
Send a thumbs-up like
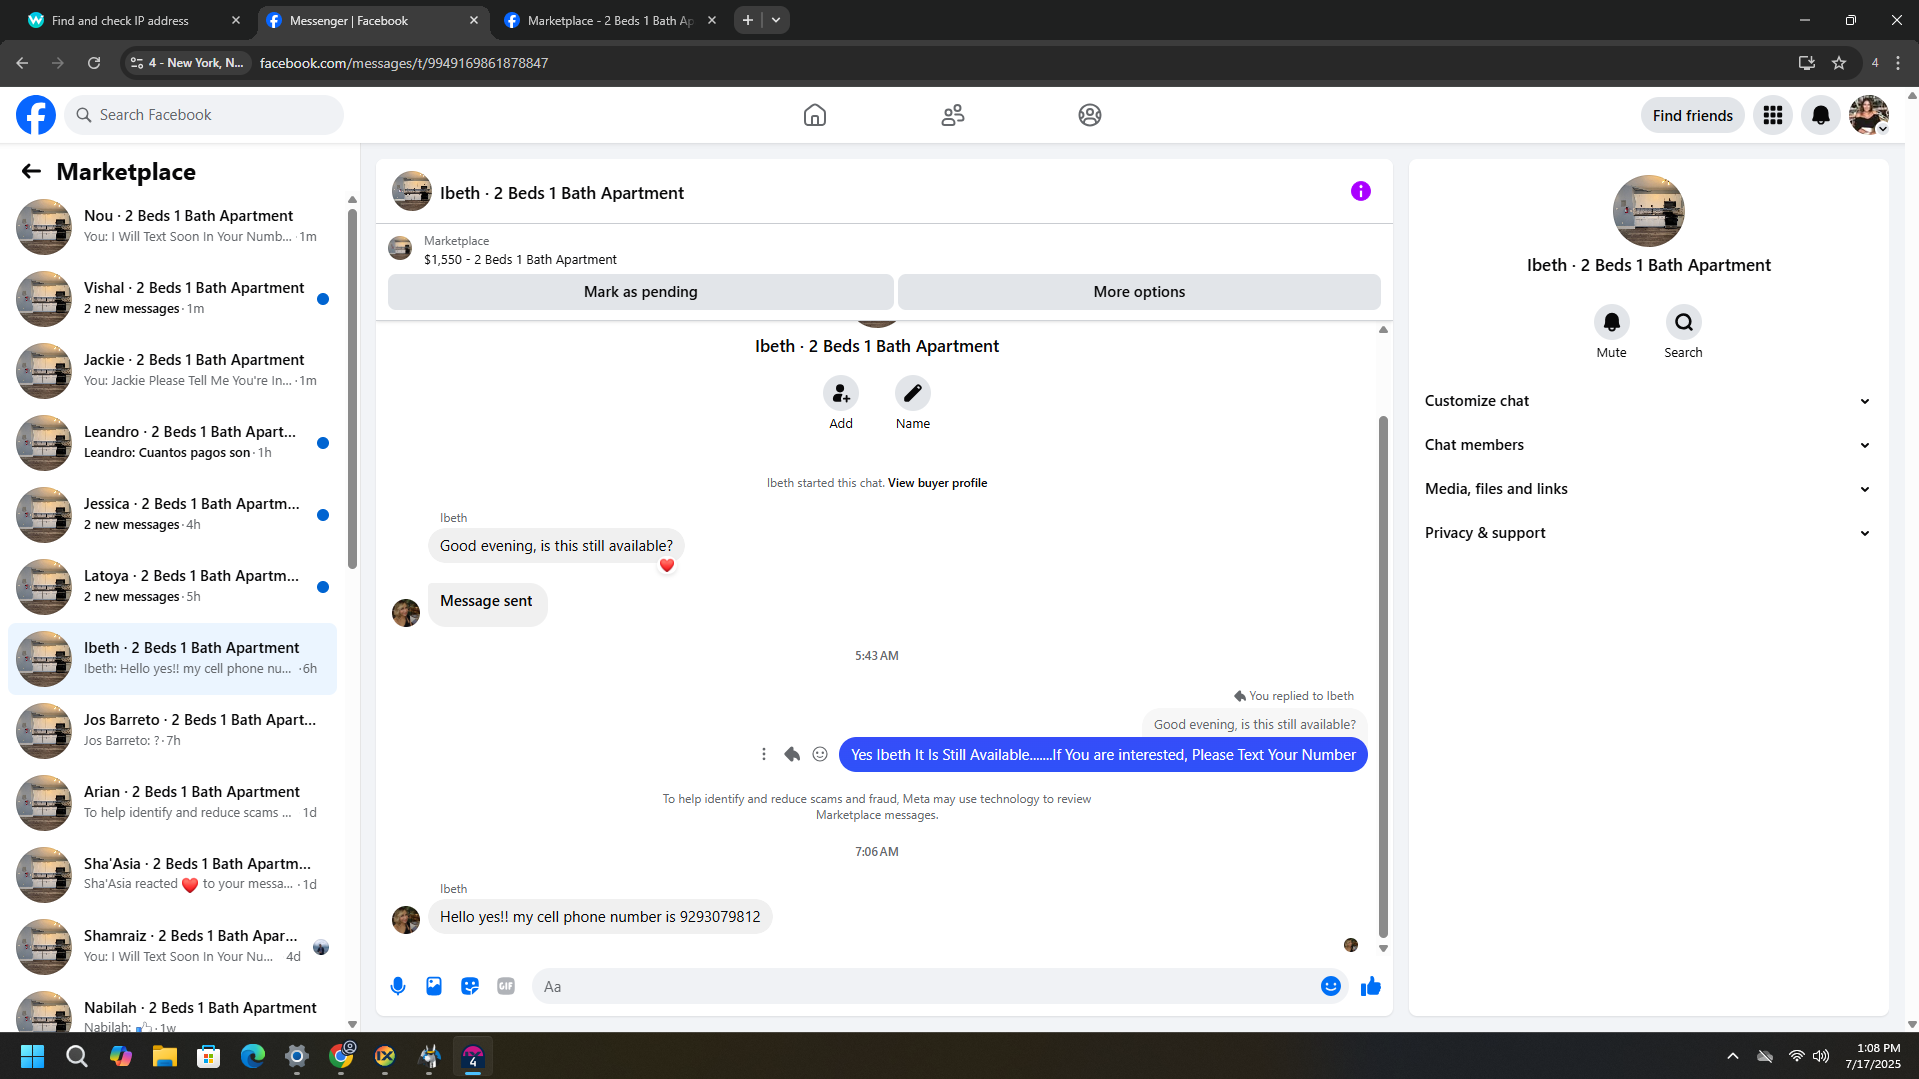click(x=1371, y=986)
